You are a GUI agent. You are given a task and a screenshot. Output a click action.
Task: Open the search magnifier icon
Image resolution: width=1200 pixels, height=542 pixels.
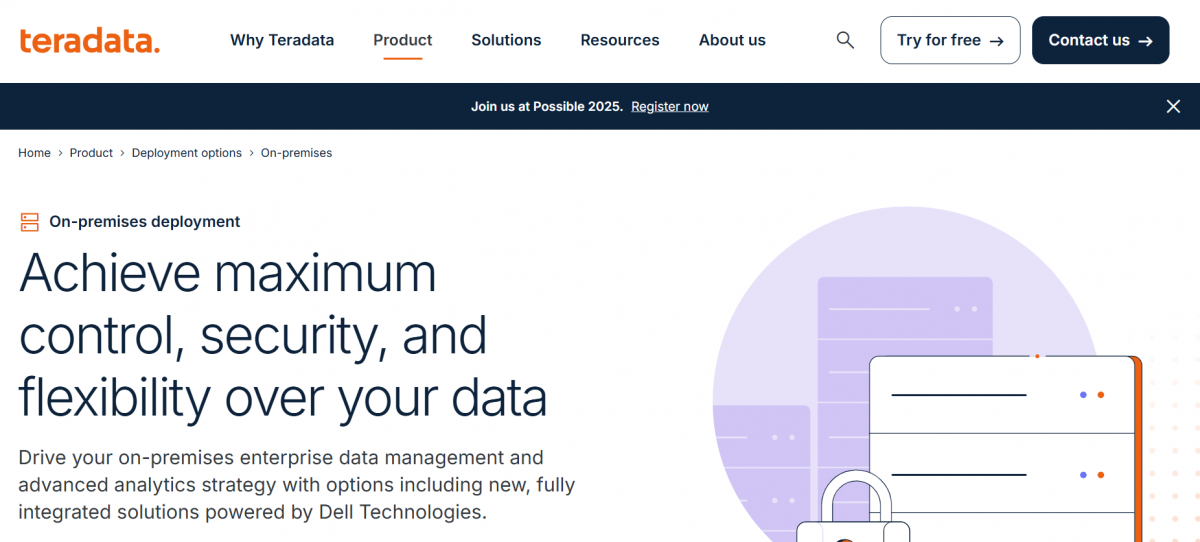pos(845,40)
